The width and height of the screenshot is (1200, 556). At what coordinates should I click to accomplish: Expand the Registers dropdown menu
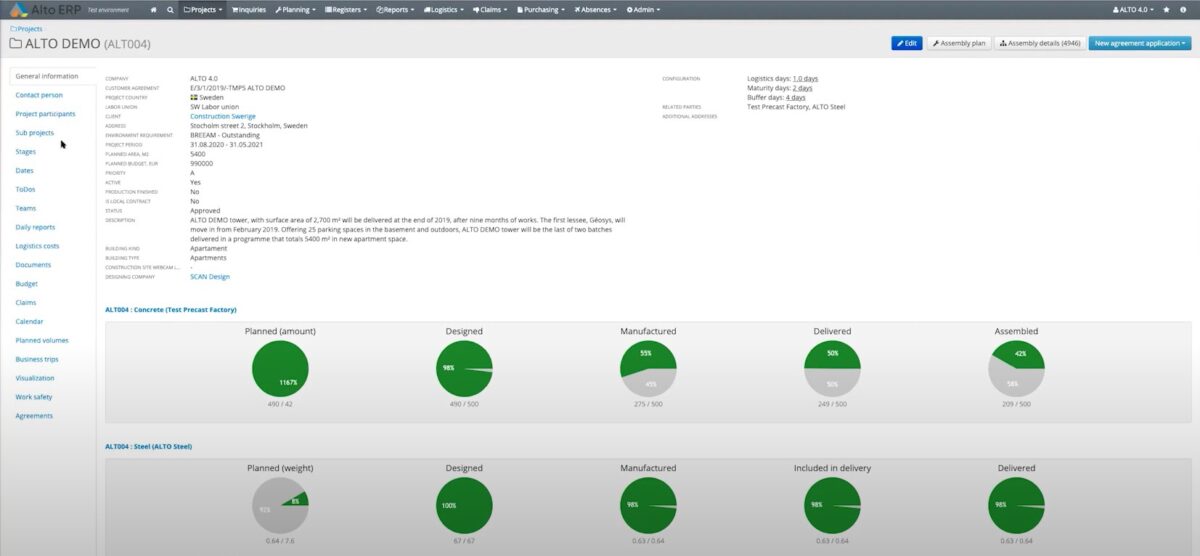pos(345,9)
